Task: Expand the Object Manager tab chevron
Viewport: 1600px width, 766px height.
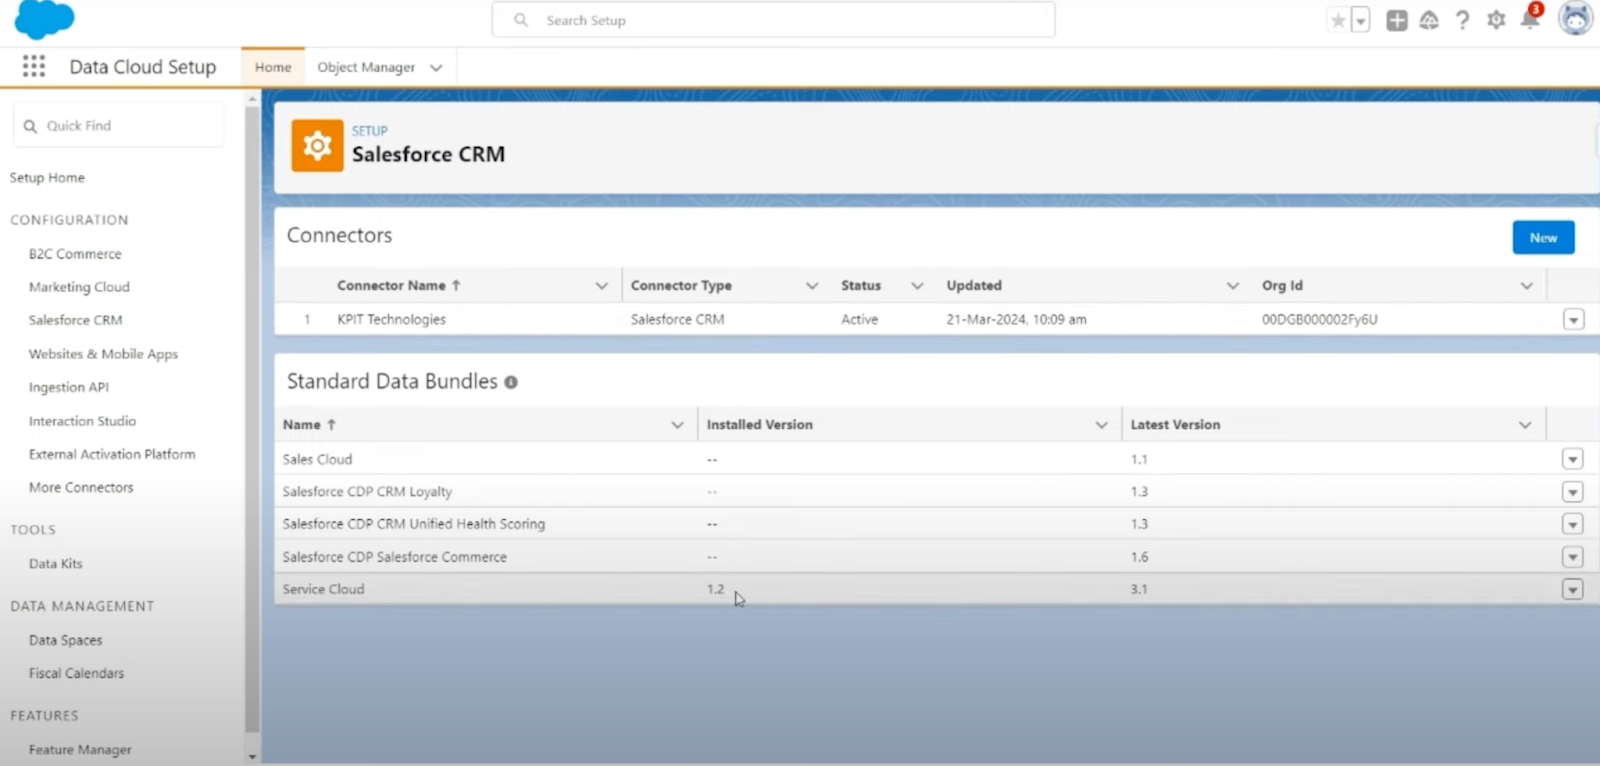Action: (x=436, y=68)
